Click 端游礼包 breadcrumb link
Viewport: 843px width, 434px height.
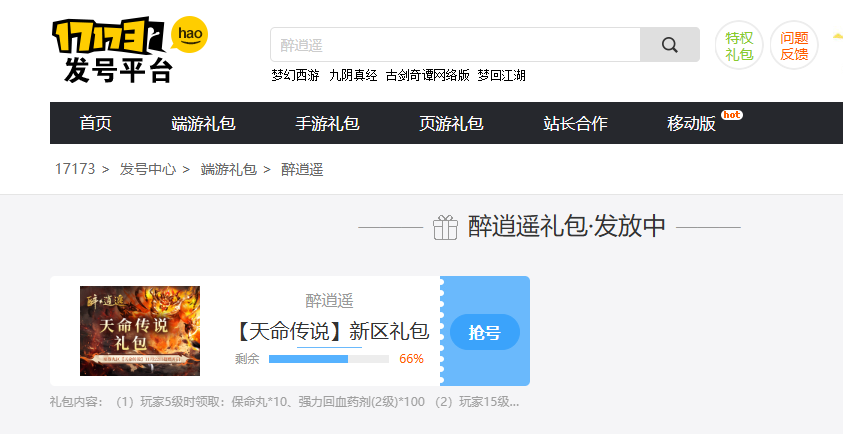(x=228, y=169)
